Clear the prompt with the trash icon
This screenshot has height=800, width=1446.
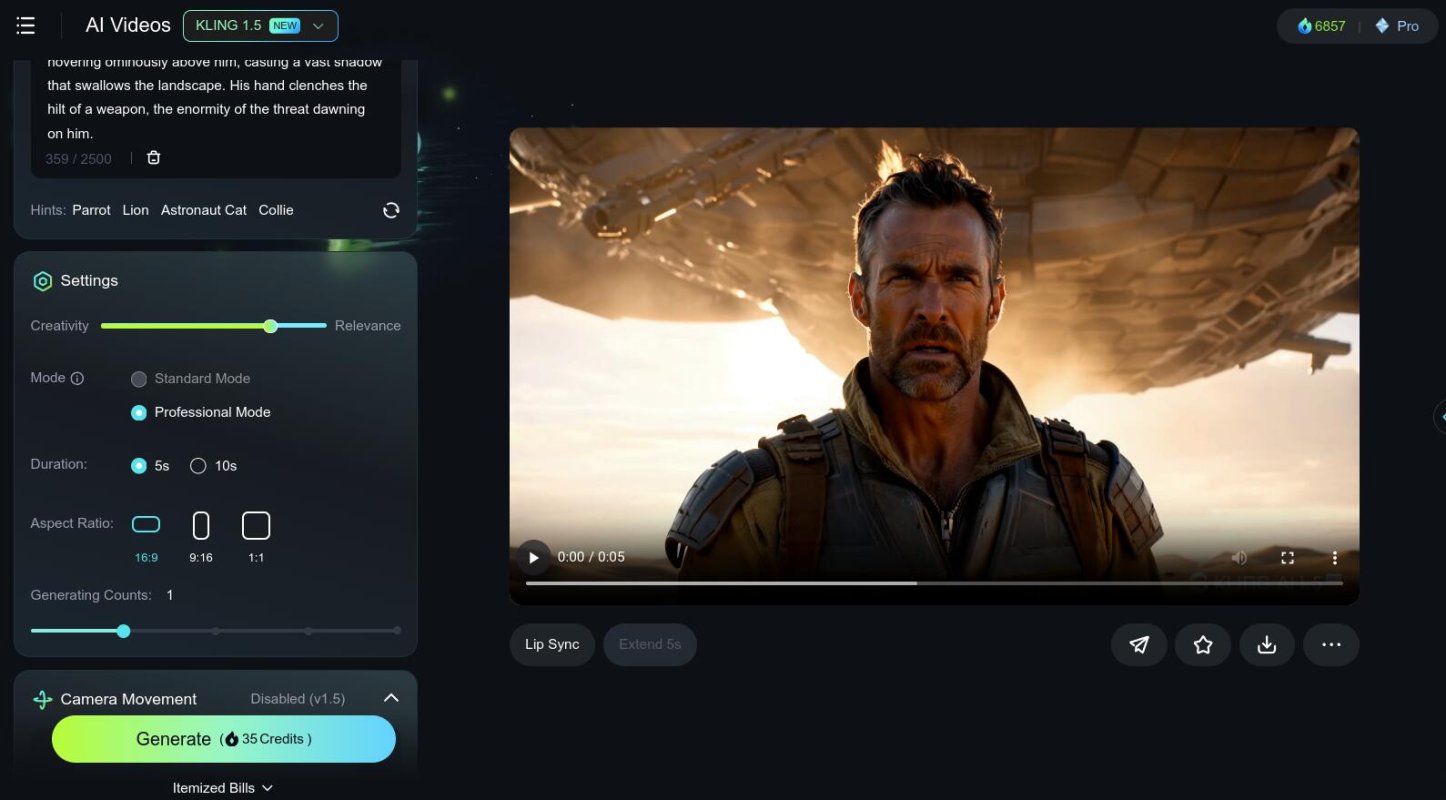tap(153, 158)
